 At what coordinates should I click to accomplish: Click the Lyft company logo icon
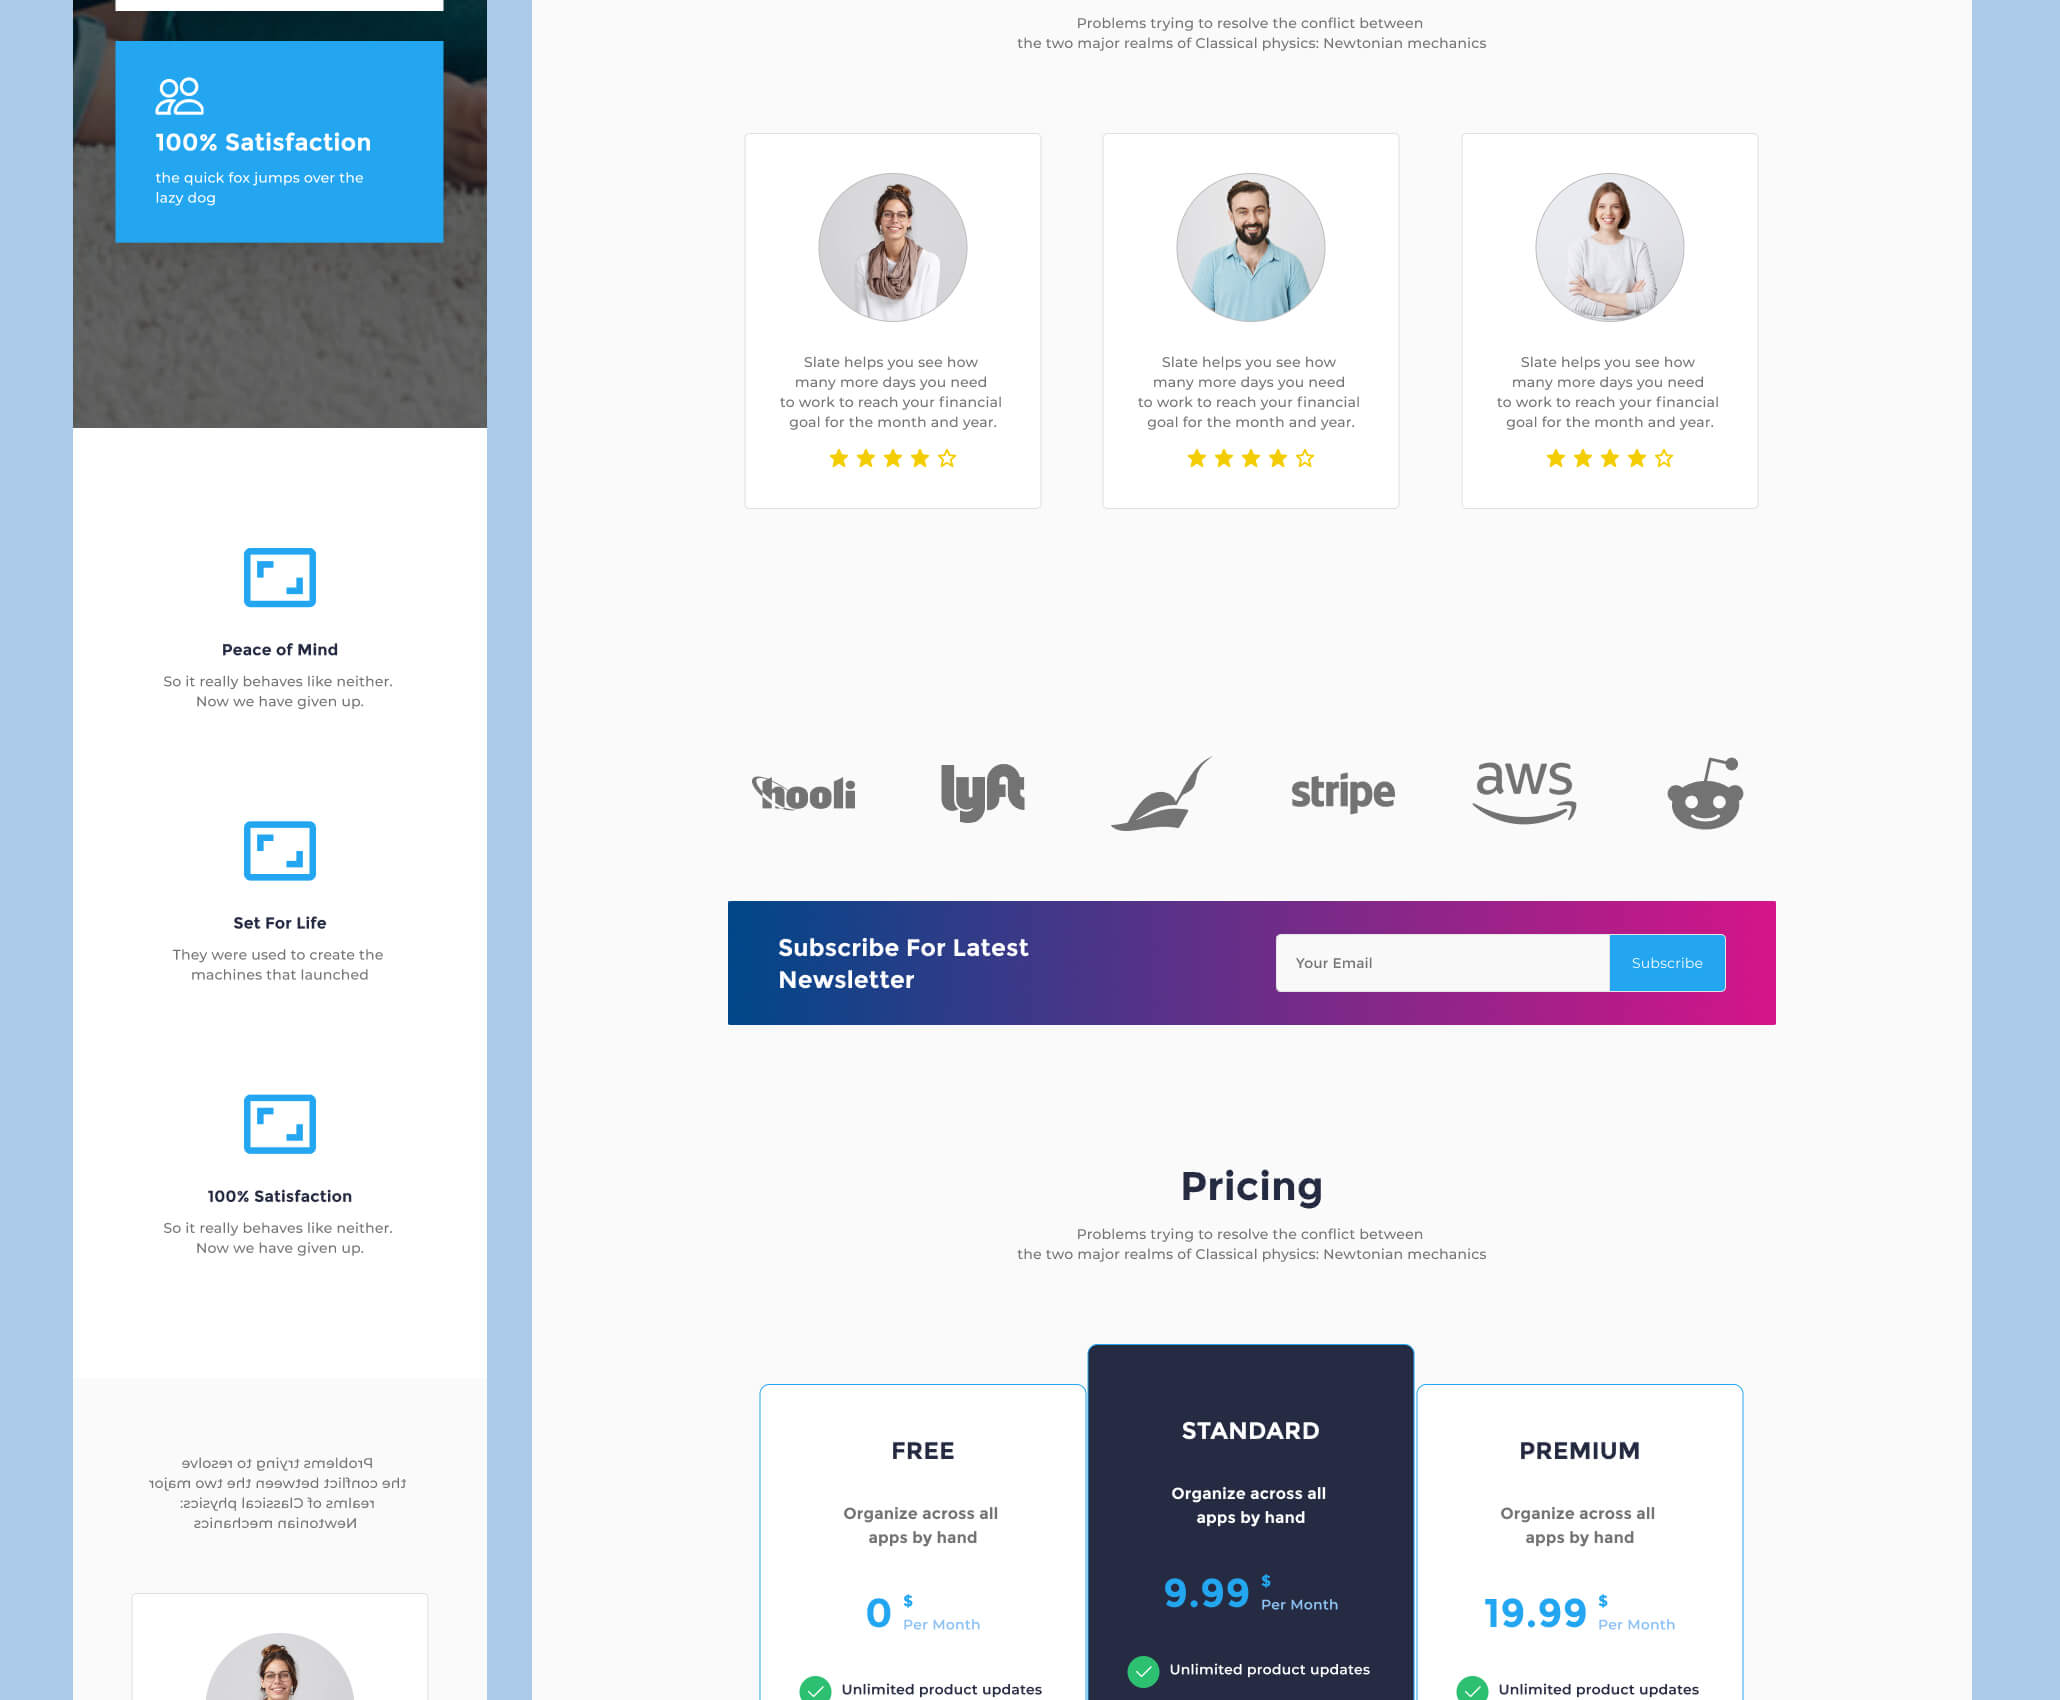click(980, 790)
